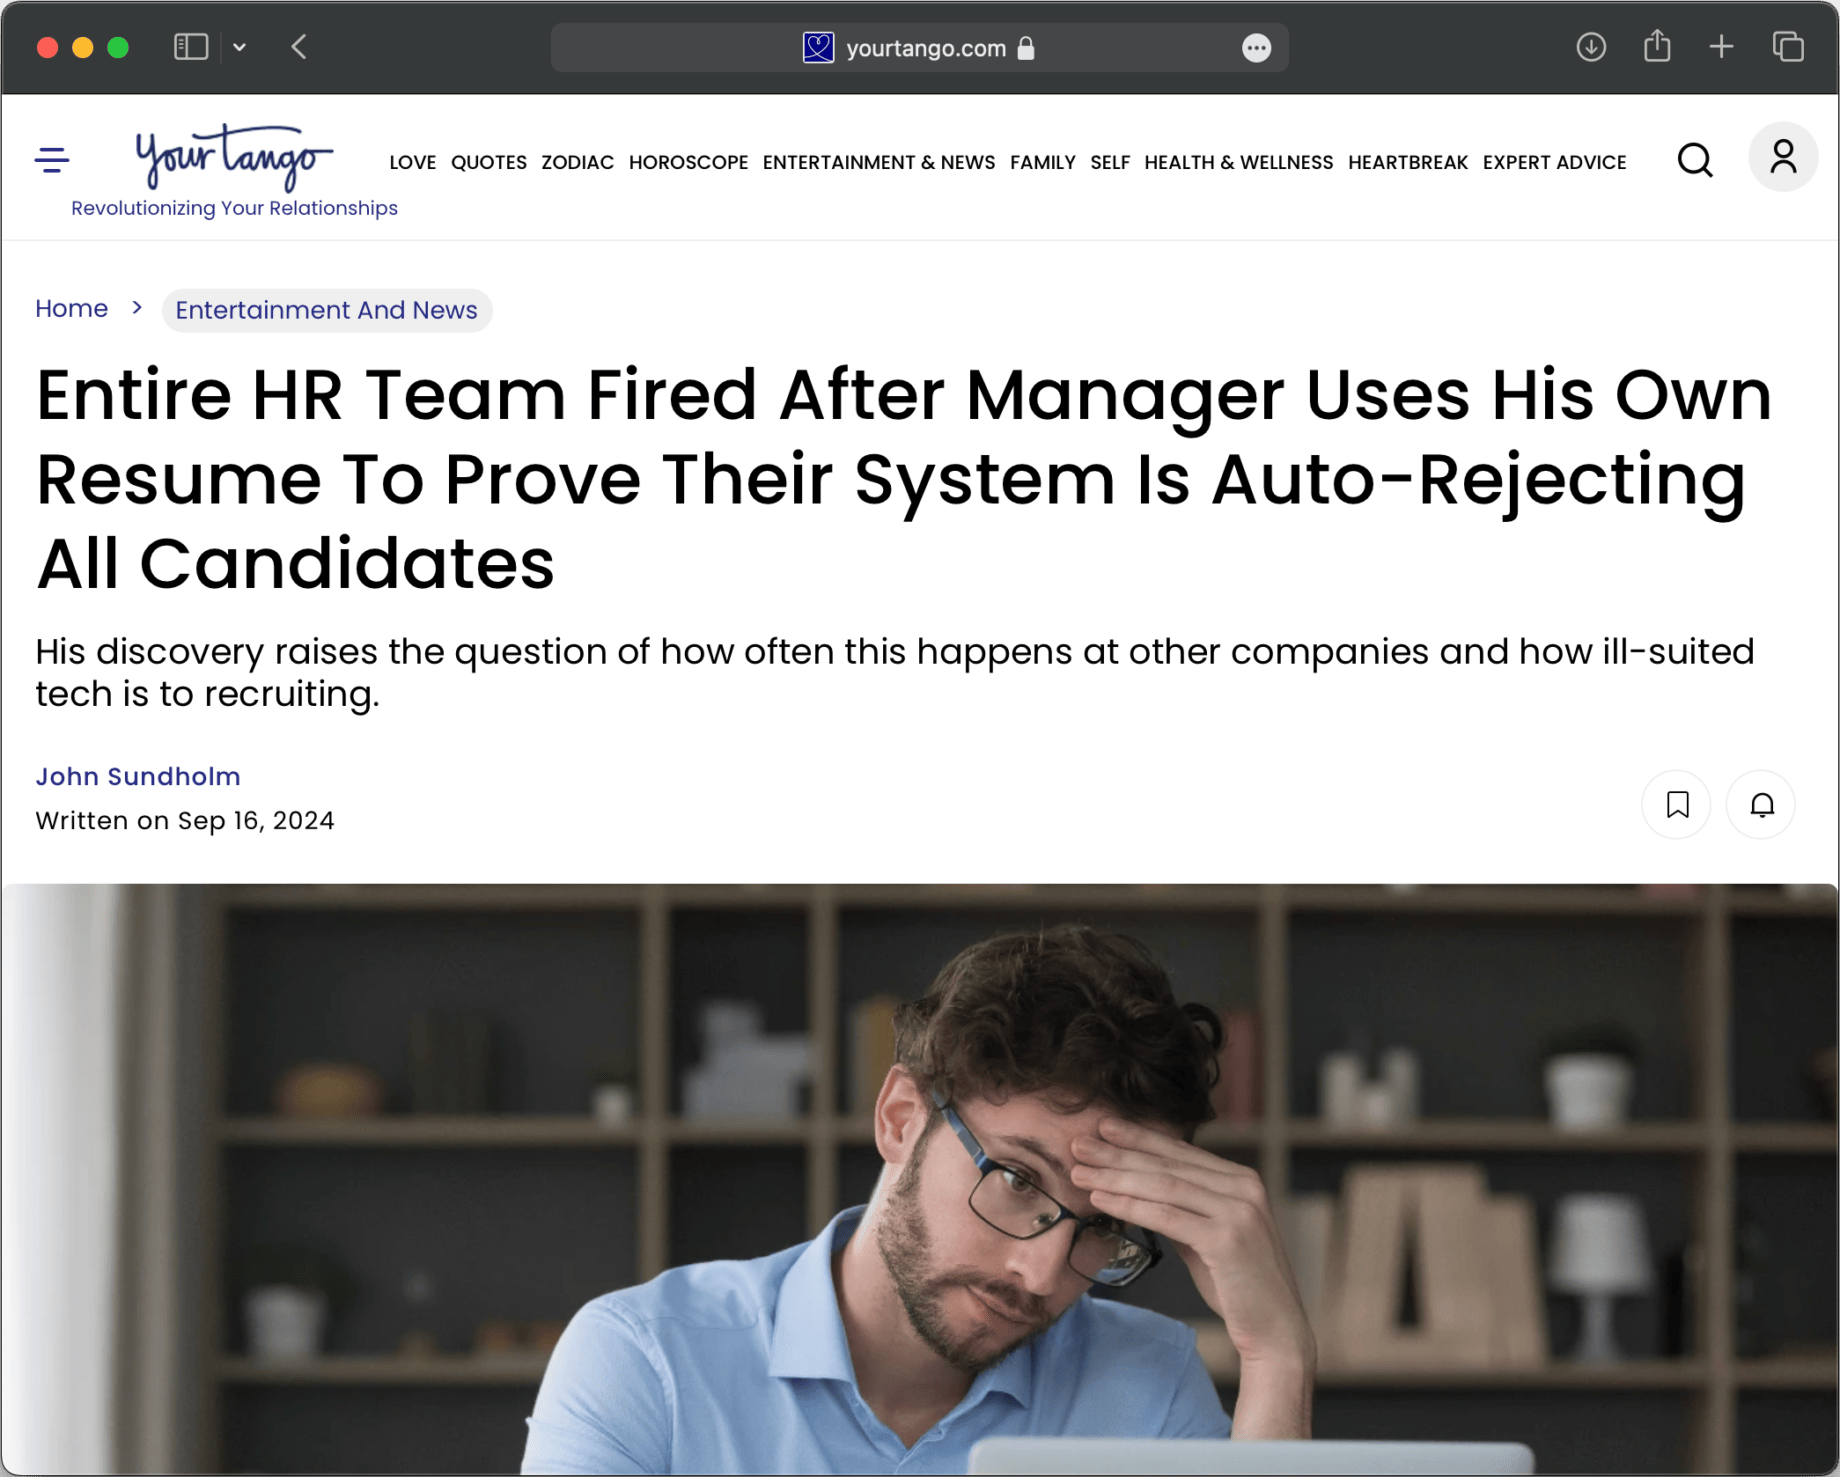
Task: Show Safari downloads
Action: pyautogui.click(x=1591, y=47)
